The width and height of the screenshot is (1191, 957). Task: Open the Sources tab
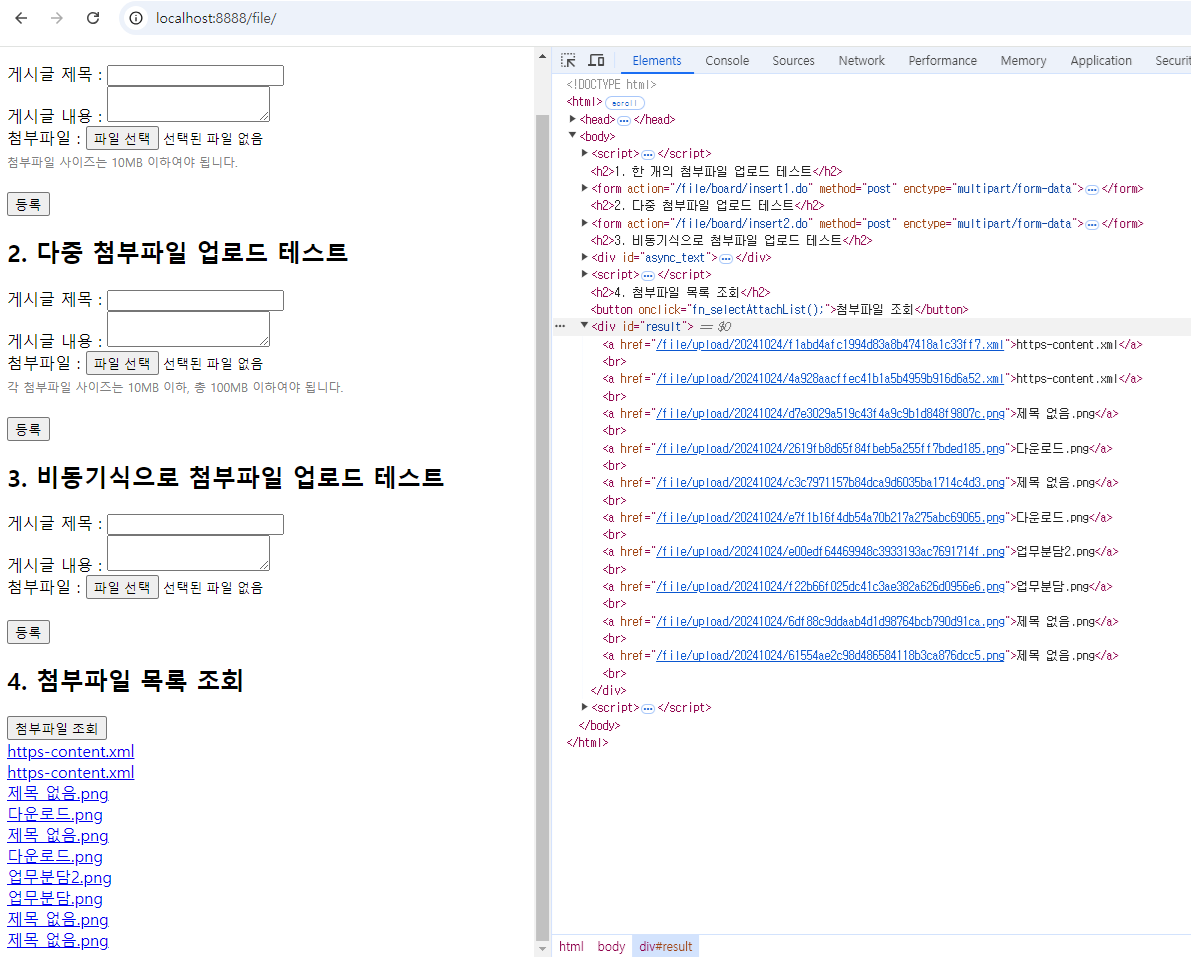tap(793, 61)
